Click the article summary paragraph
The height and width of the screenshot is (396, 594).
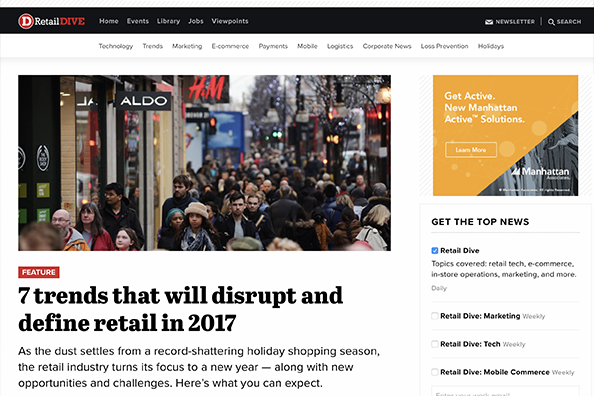(199, 367)
